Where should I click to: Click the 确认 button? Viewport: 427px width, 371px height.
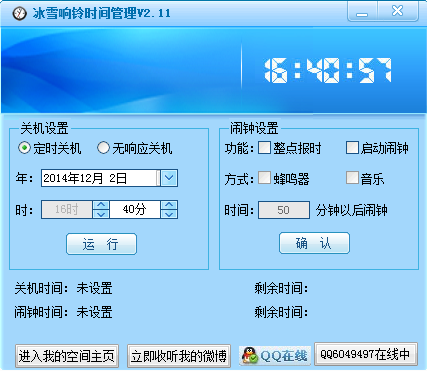click(x=314, y=243)
